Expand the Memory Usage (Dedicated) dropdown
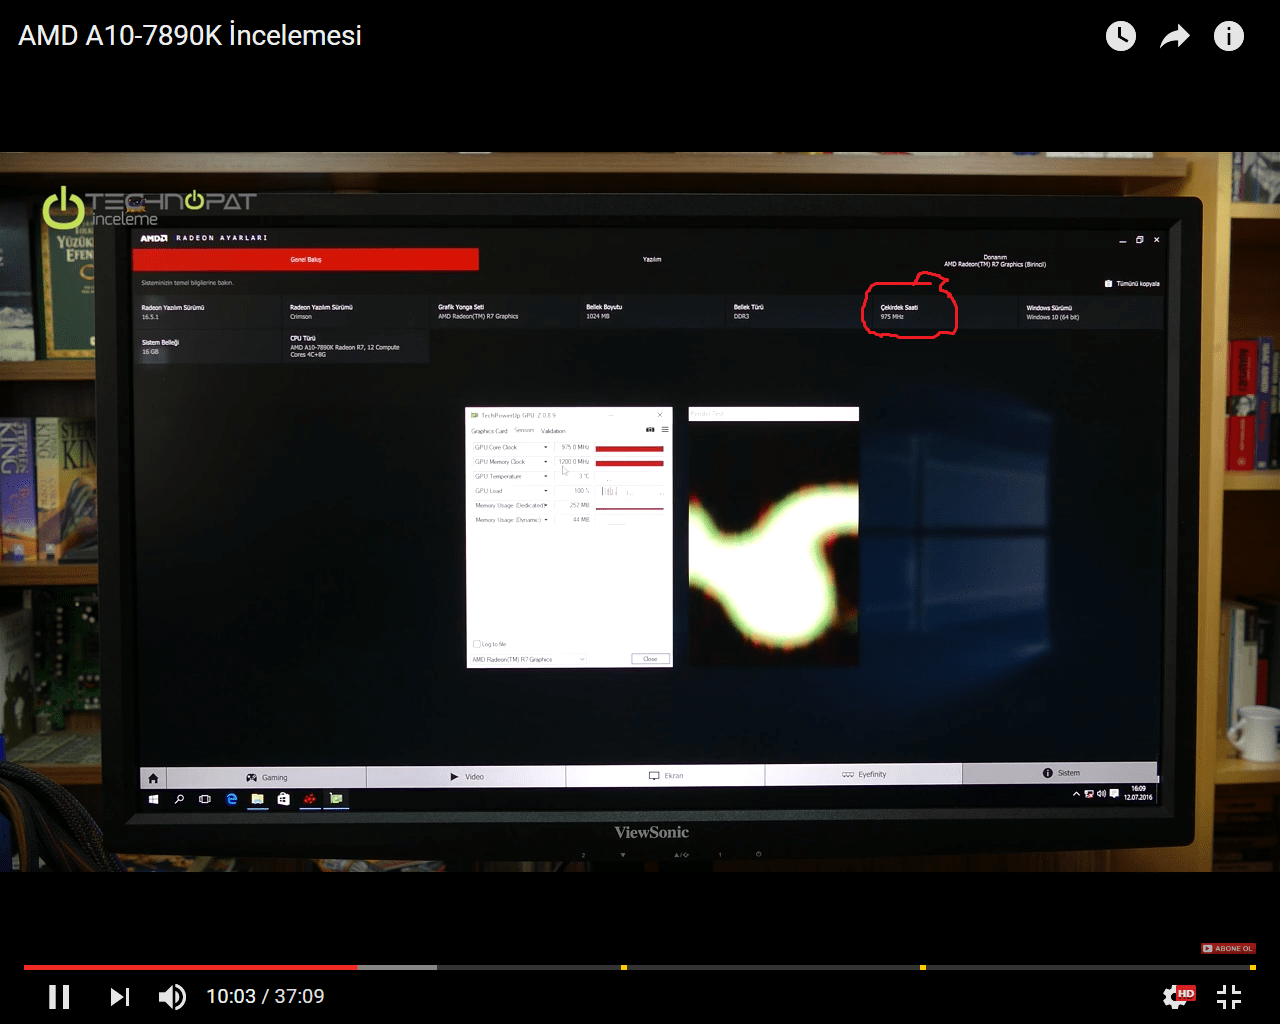Viewport: 1280px width, 1024px height. (546, 505)
